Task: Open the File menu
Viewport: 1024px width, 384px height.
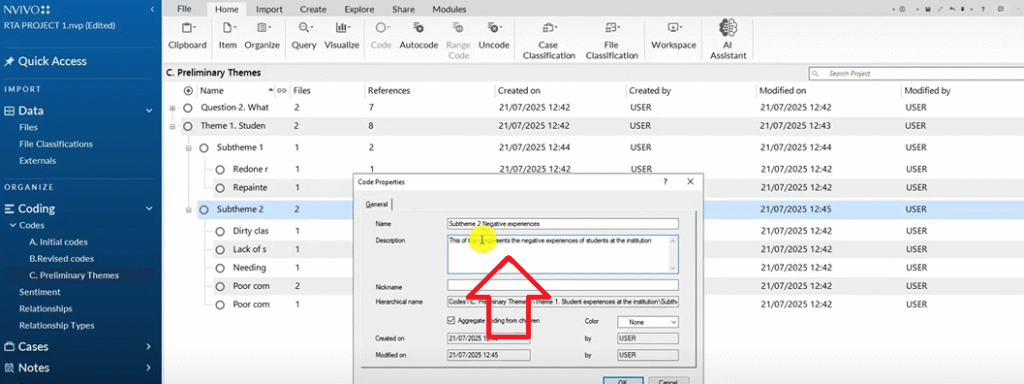Action: (x=184, y=10)
